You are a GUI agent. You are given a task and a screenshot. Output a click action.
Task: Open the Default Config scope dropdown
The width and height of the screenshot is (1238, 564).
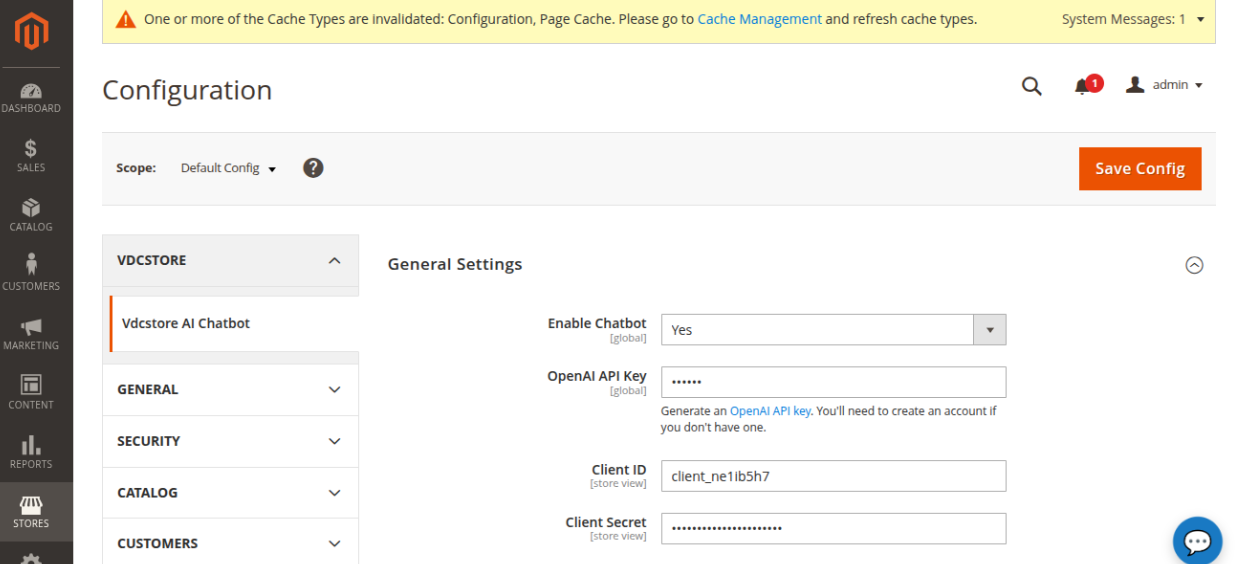click(x=227, y=168)
